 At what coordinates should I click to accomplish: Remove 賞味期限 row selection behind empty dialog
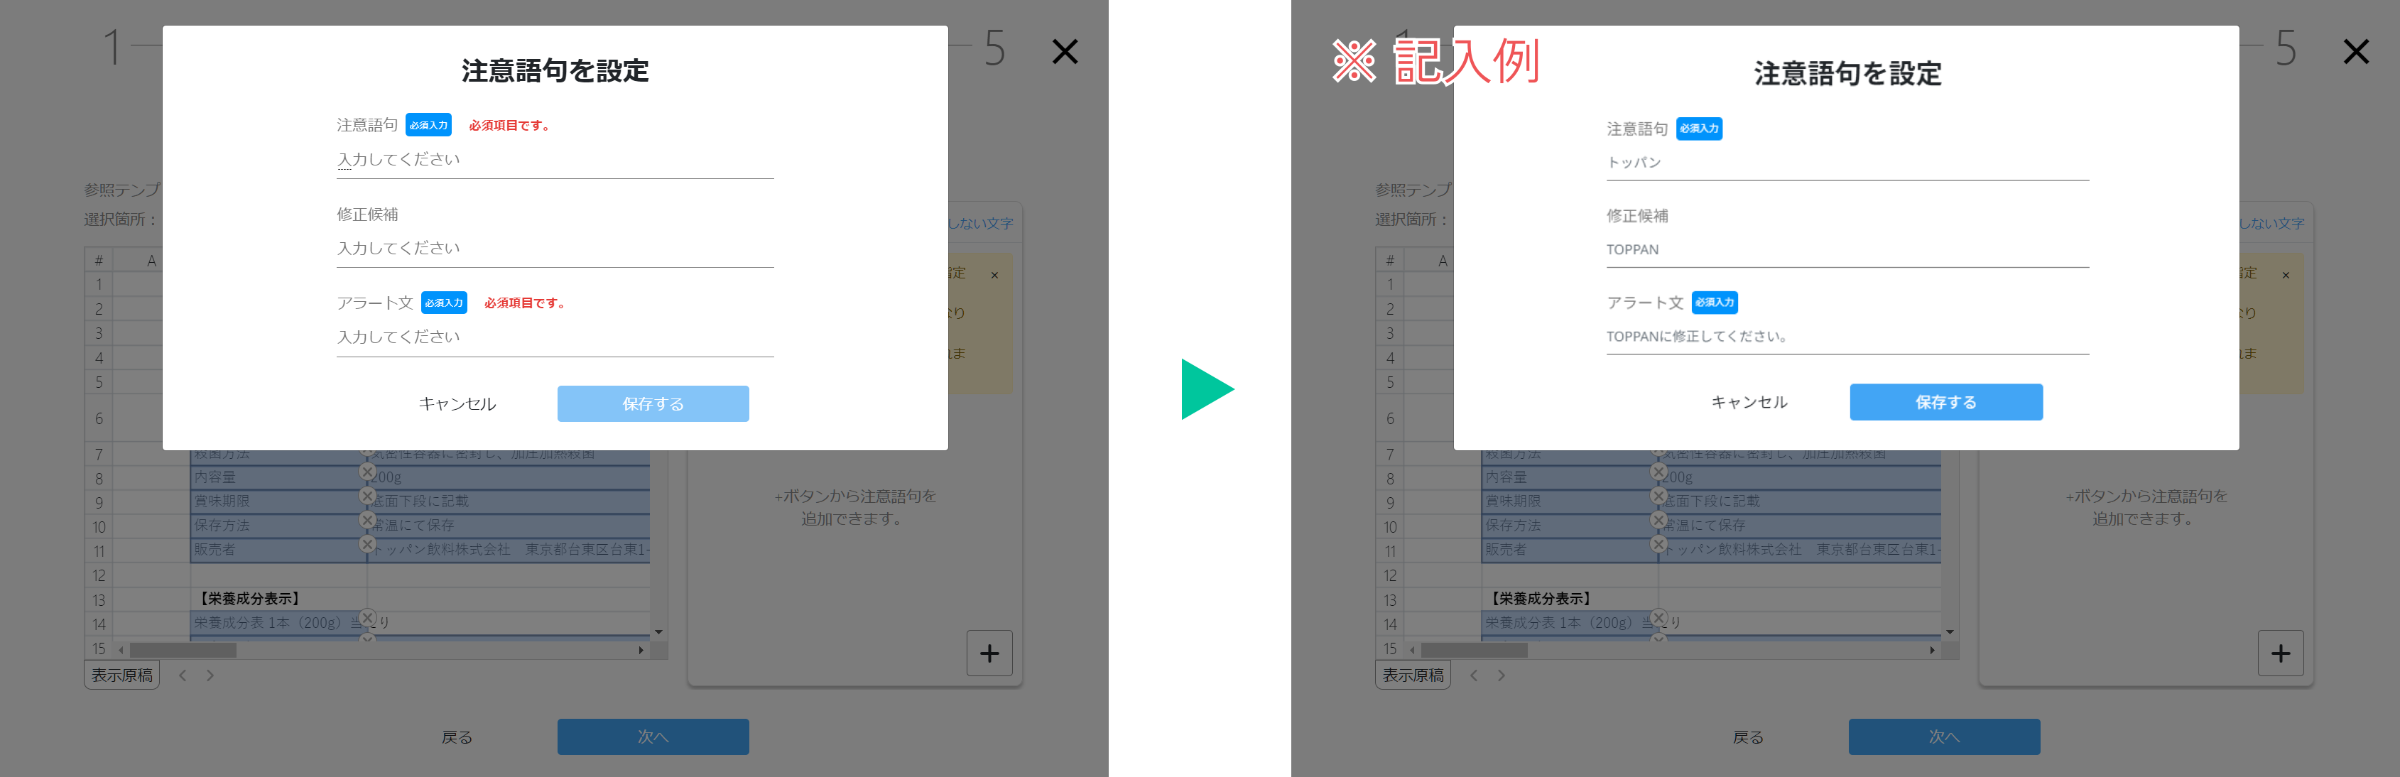tap(367, 496)
